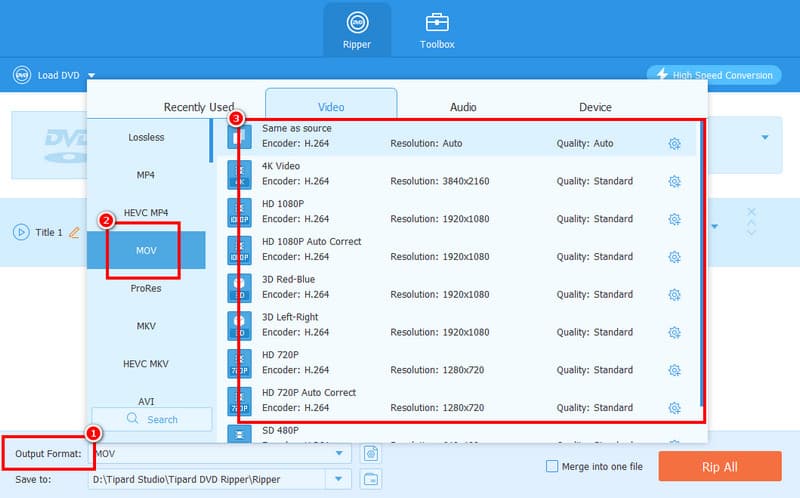Edit Title 1 name with pencil icon

pyautogui.click(x=72, y=232)
